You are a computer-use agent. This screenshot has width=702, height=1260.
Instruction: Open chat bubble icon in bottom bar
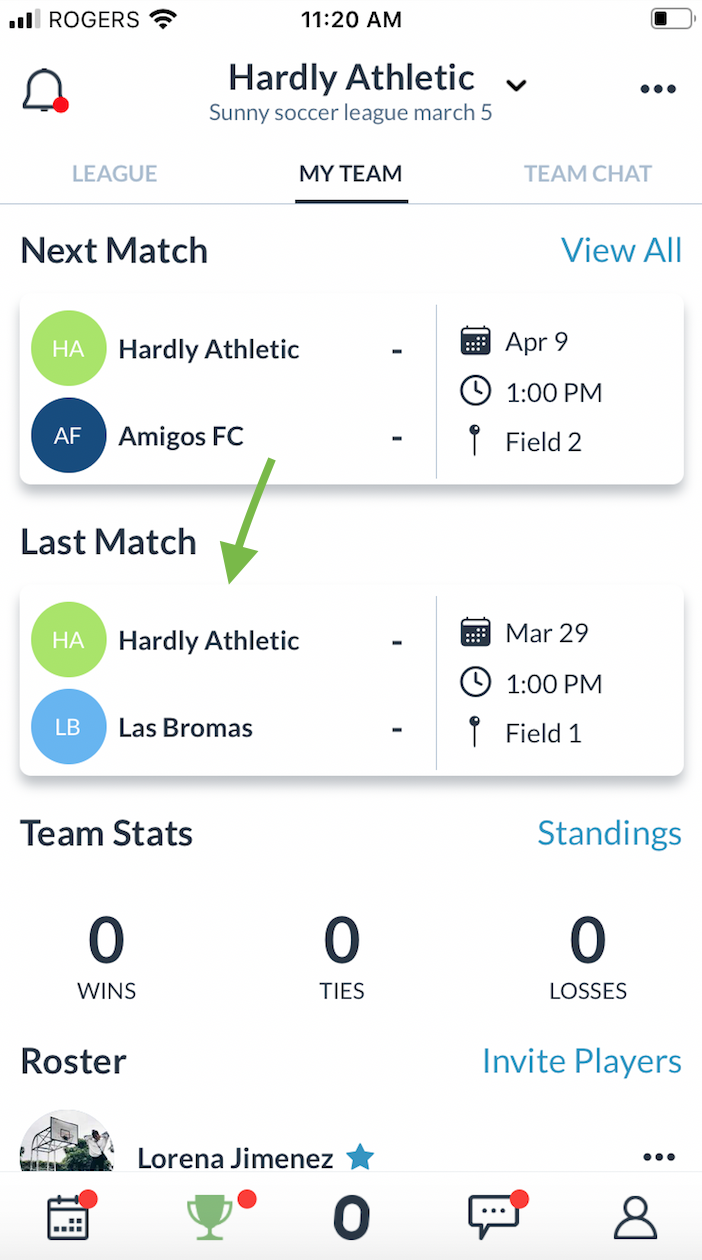tap(494, 1217)
